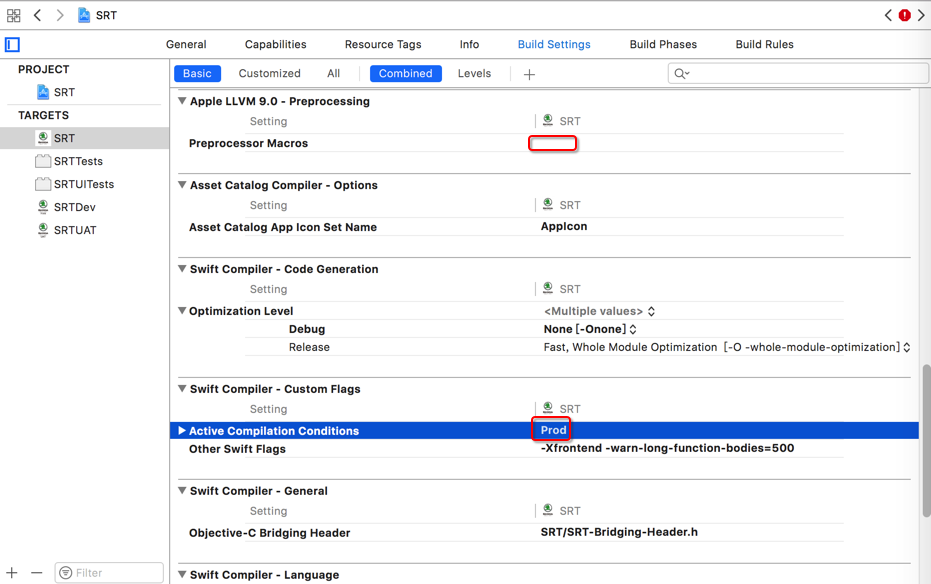Go forward with the right navigation arrow
The image size is (931, 584).
pyautogui.click(x=60, y=15)
